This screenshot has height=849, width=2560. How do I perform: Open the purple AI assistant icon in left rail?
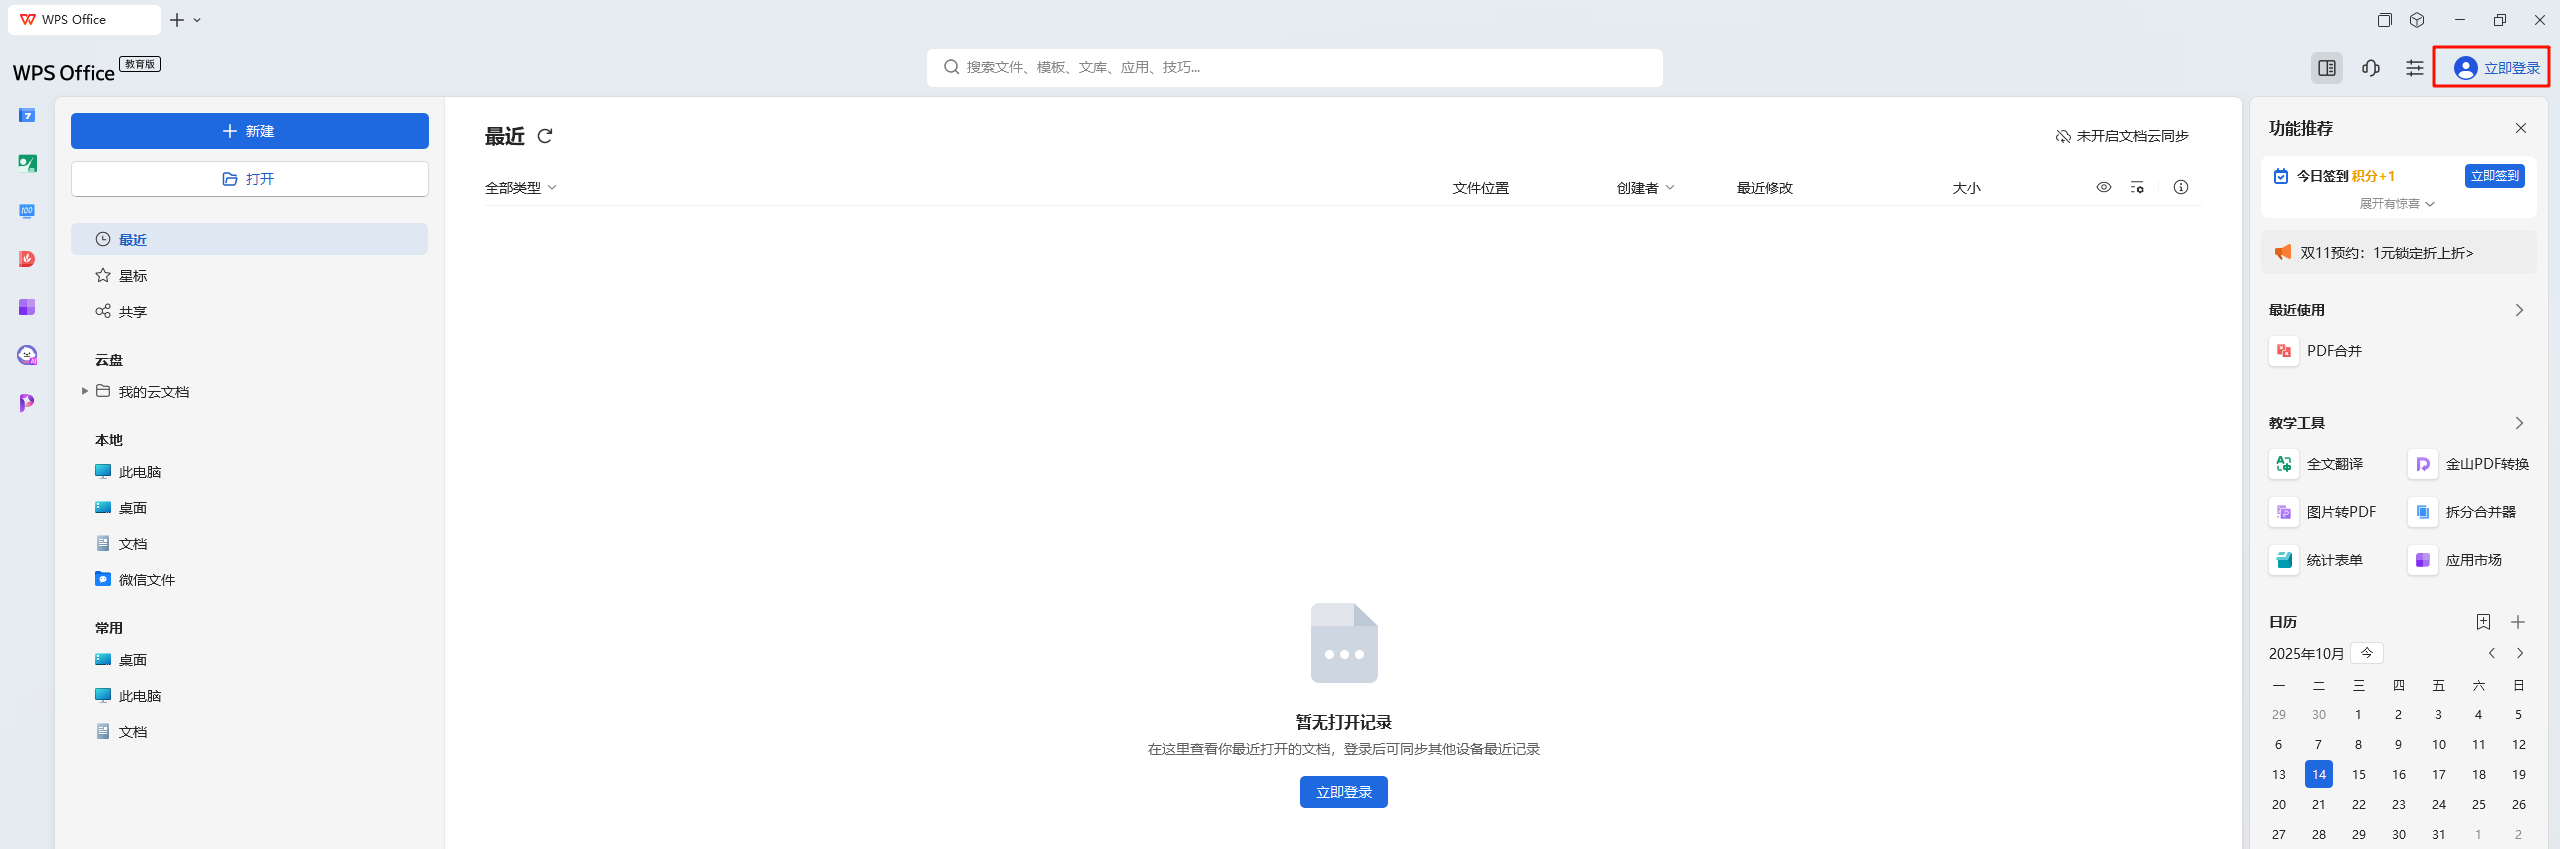(x=27, y=355)
